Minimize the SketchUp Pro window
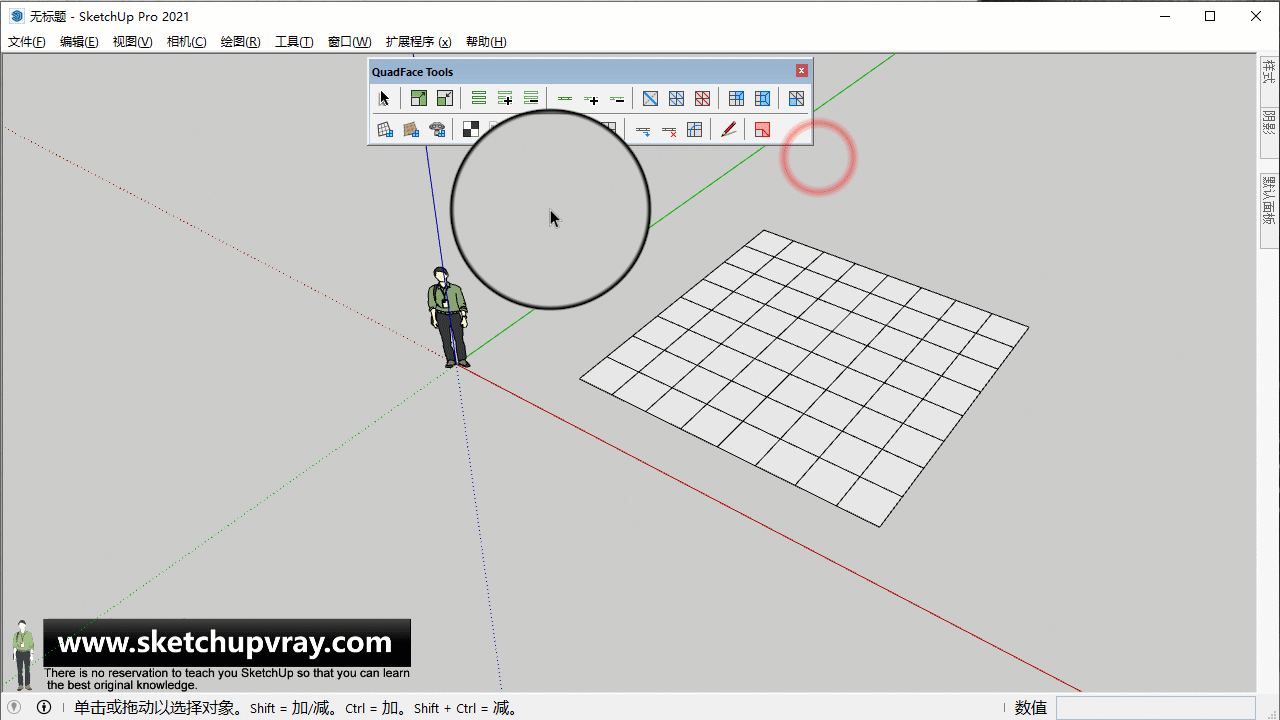Screen dimensions: 1280x720 click(x=1164, y=16)
